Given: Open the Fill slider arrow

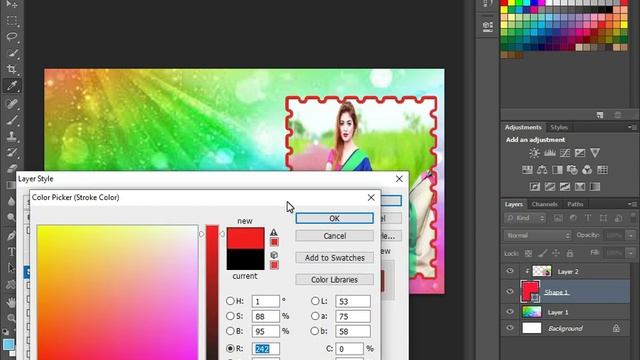Looking at the screenshot, I should pos(631,253).
